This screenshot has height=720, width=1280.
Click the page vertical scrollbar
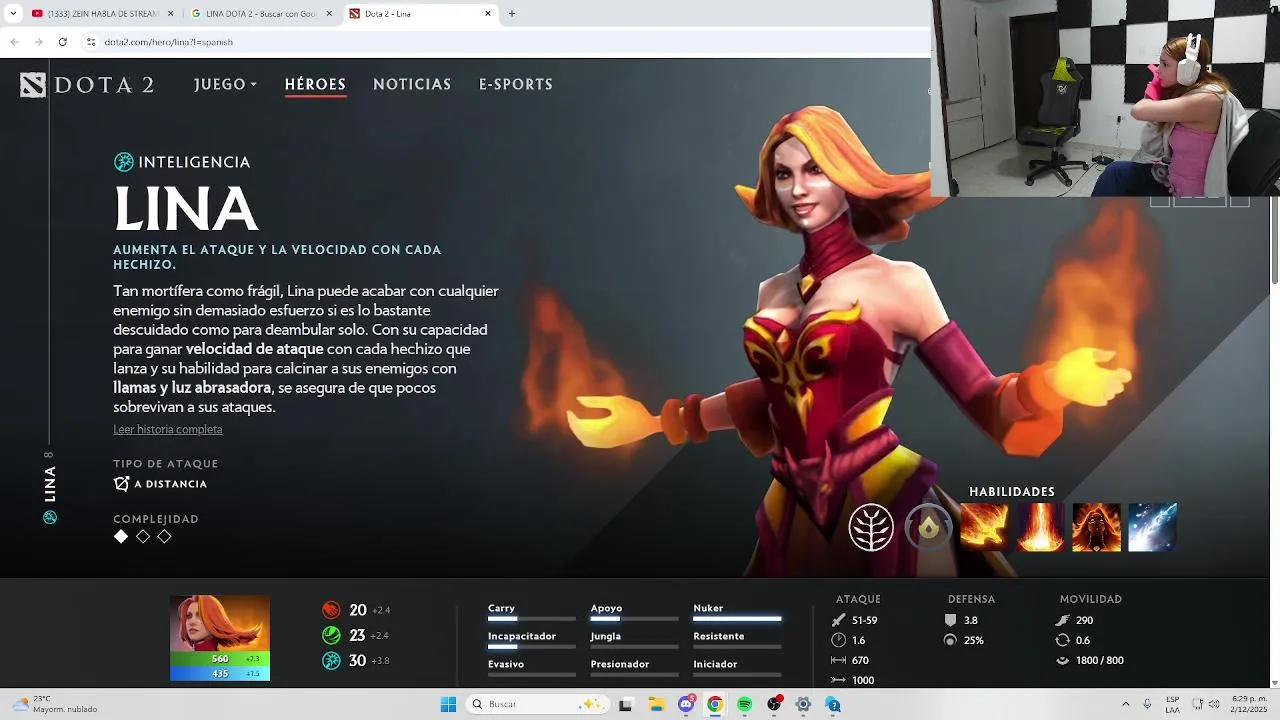1274,240
